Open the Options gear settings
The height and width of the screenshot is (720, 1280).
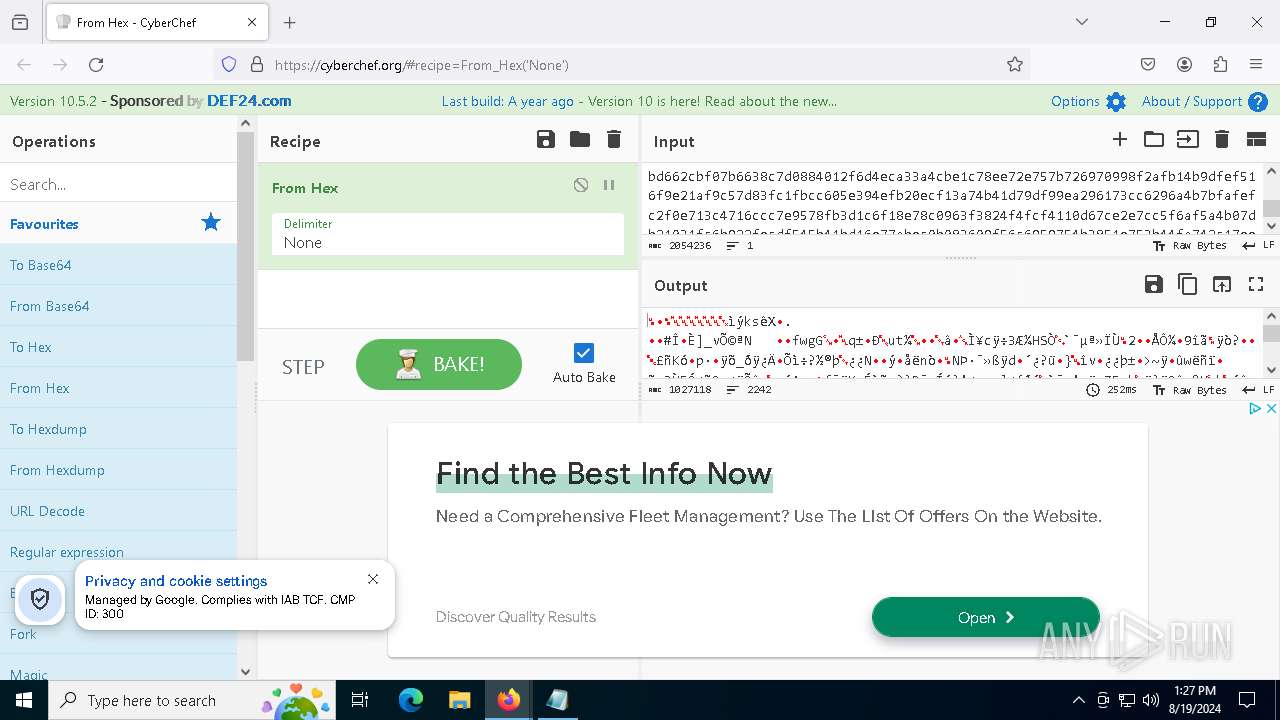[x=1088, y=101]
